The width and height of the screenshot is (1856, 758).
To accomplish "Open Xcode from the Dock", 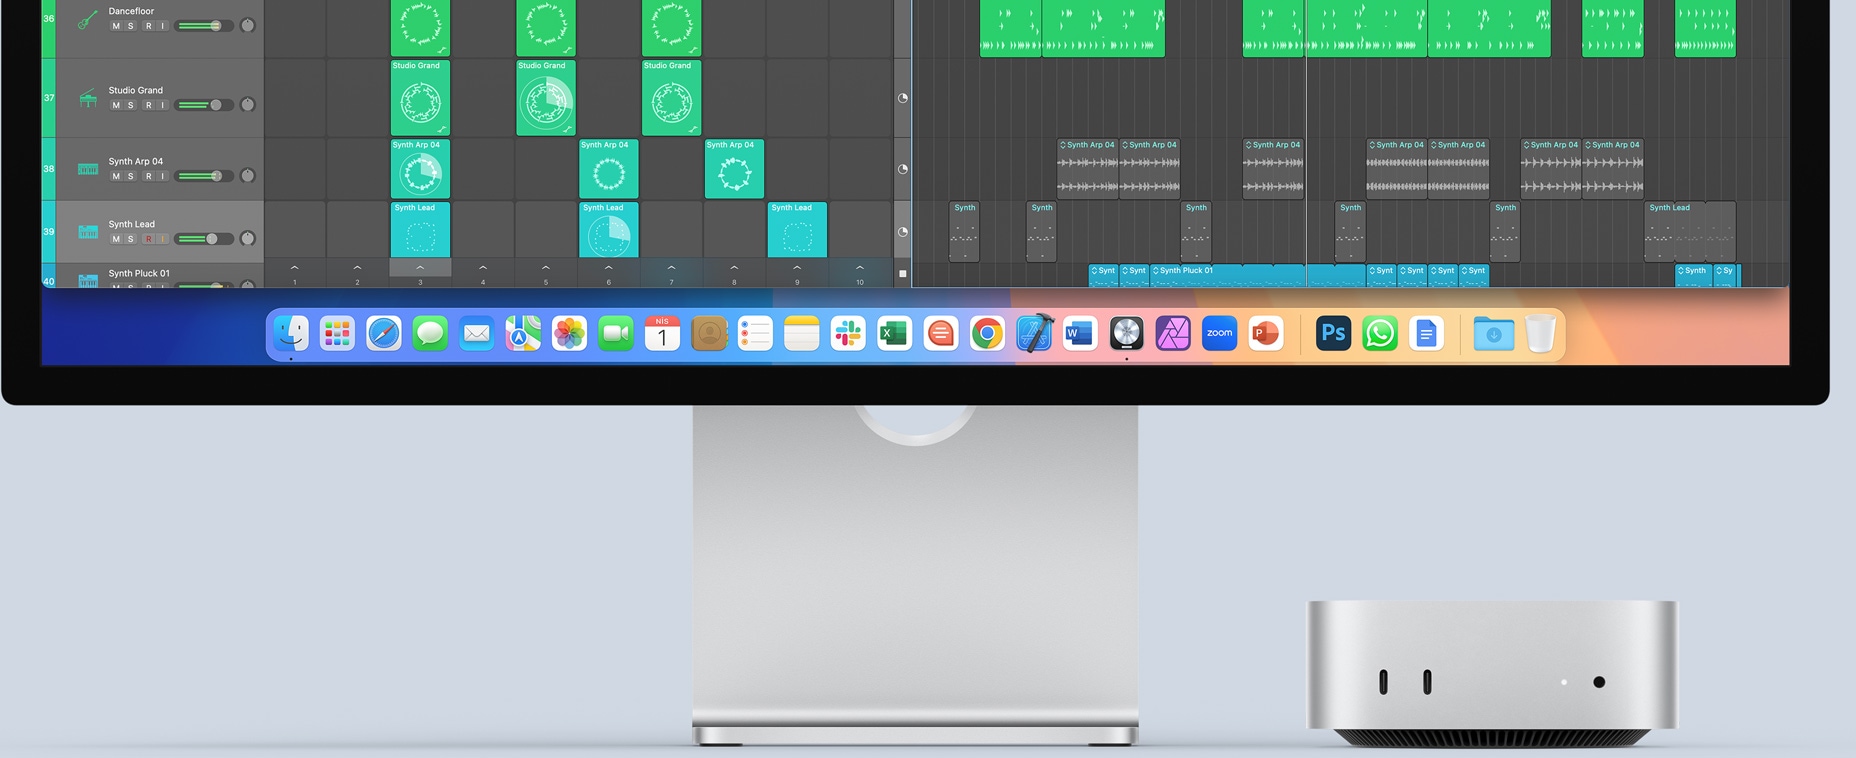I will point(1034,334).
